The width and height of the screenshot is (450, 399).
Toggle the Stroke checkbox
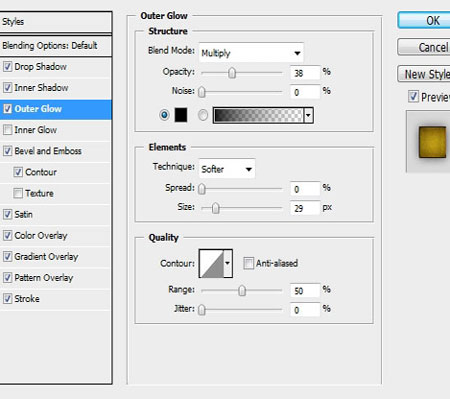[7, 299]
